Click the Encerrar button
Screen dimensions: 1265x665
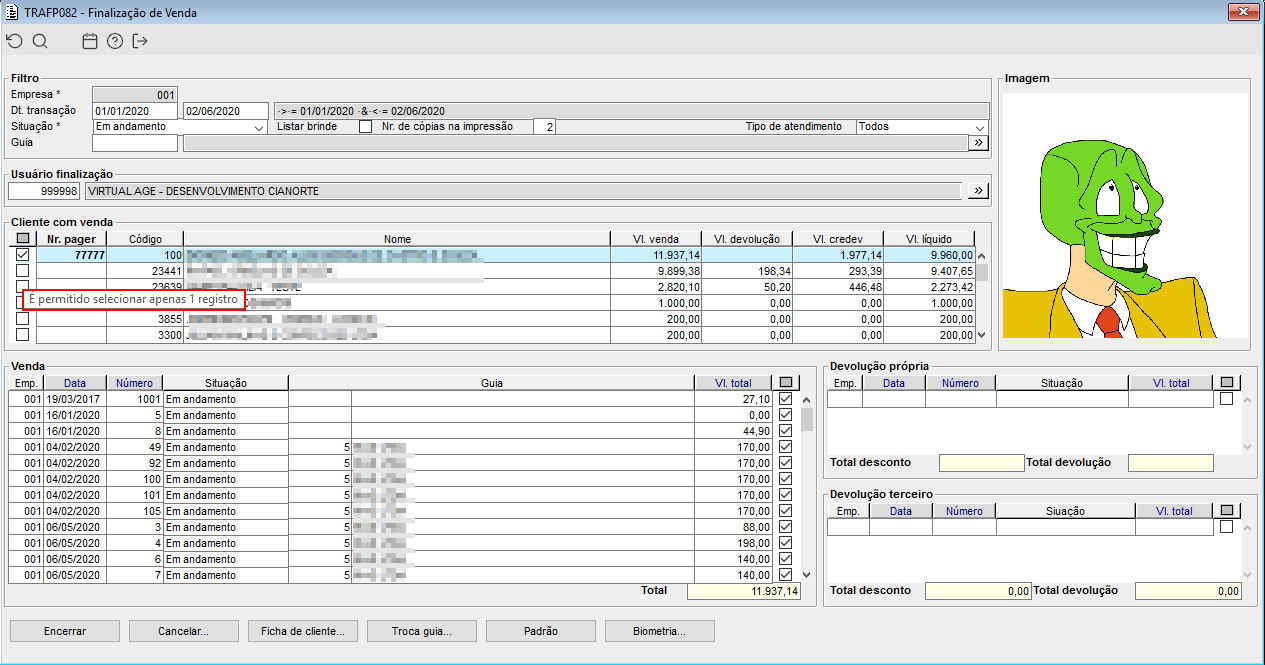tap(65, 631)
